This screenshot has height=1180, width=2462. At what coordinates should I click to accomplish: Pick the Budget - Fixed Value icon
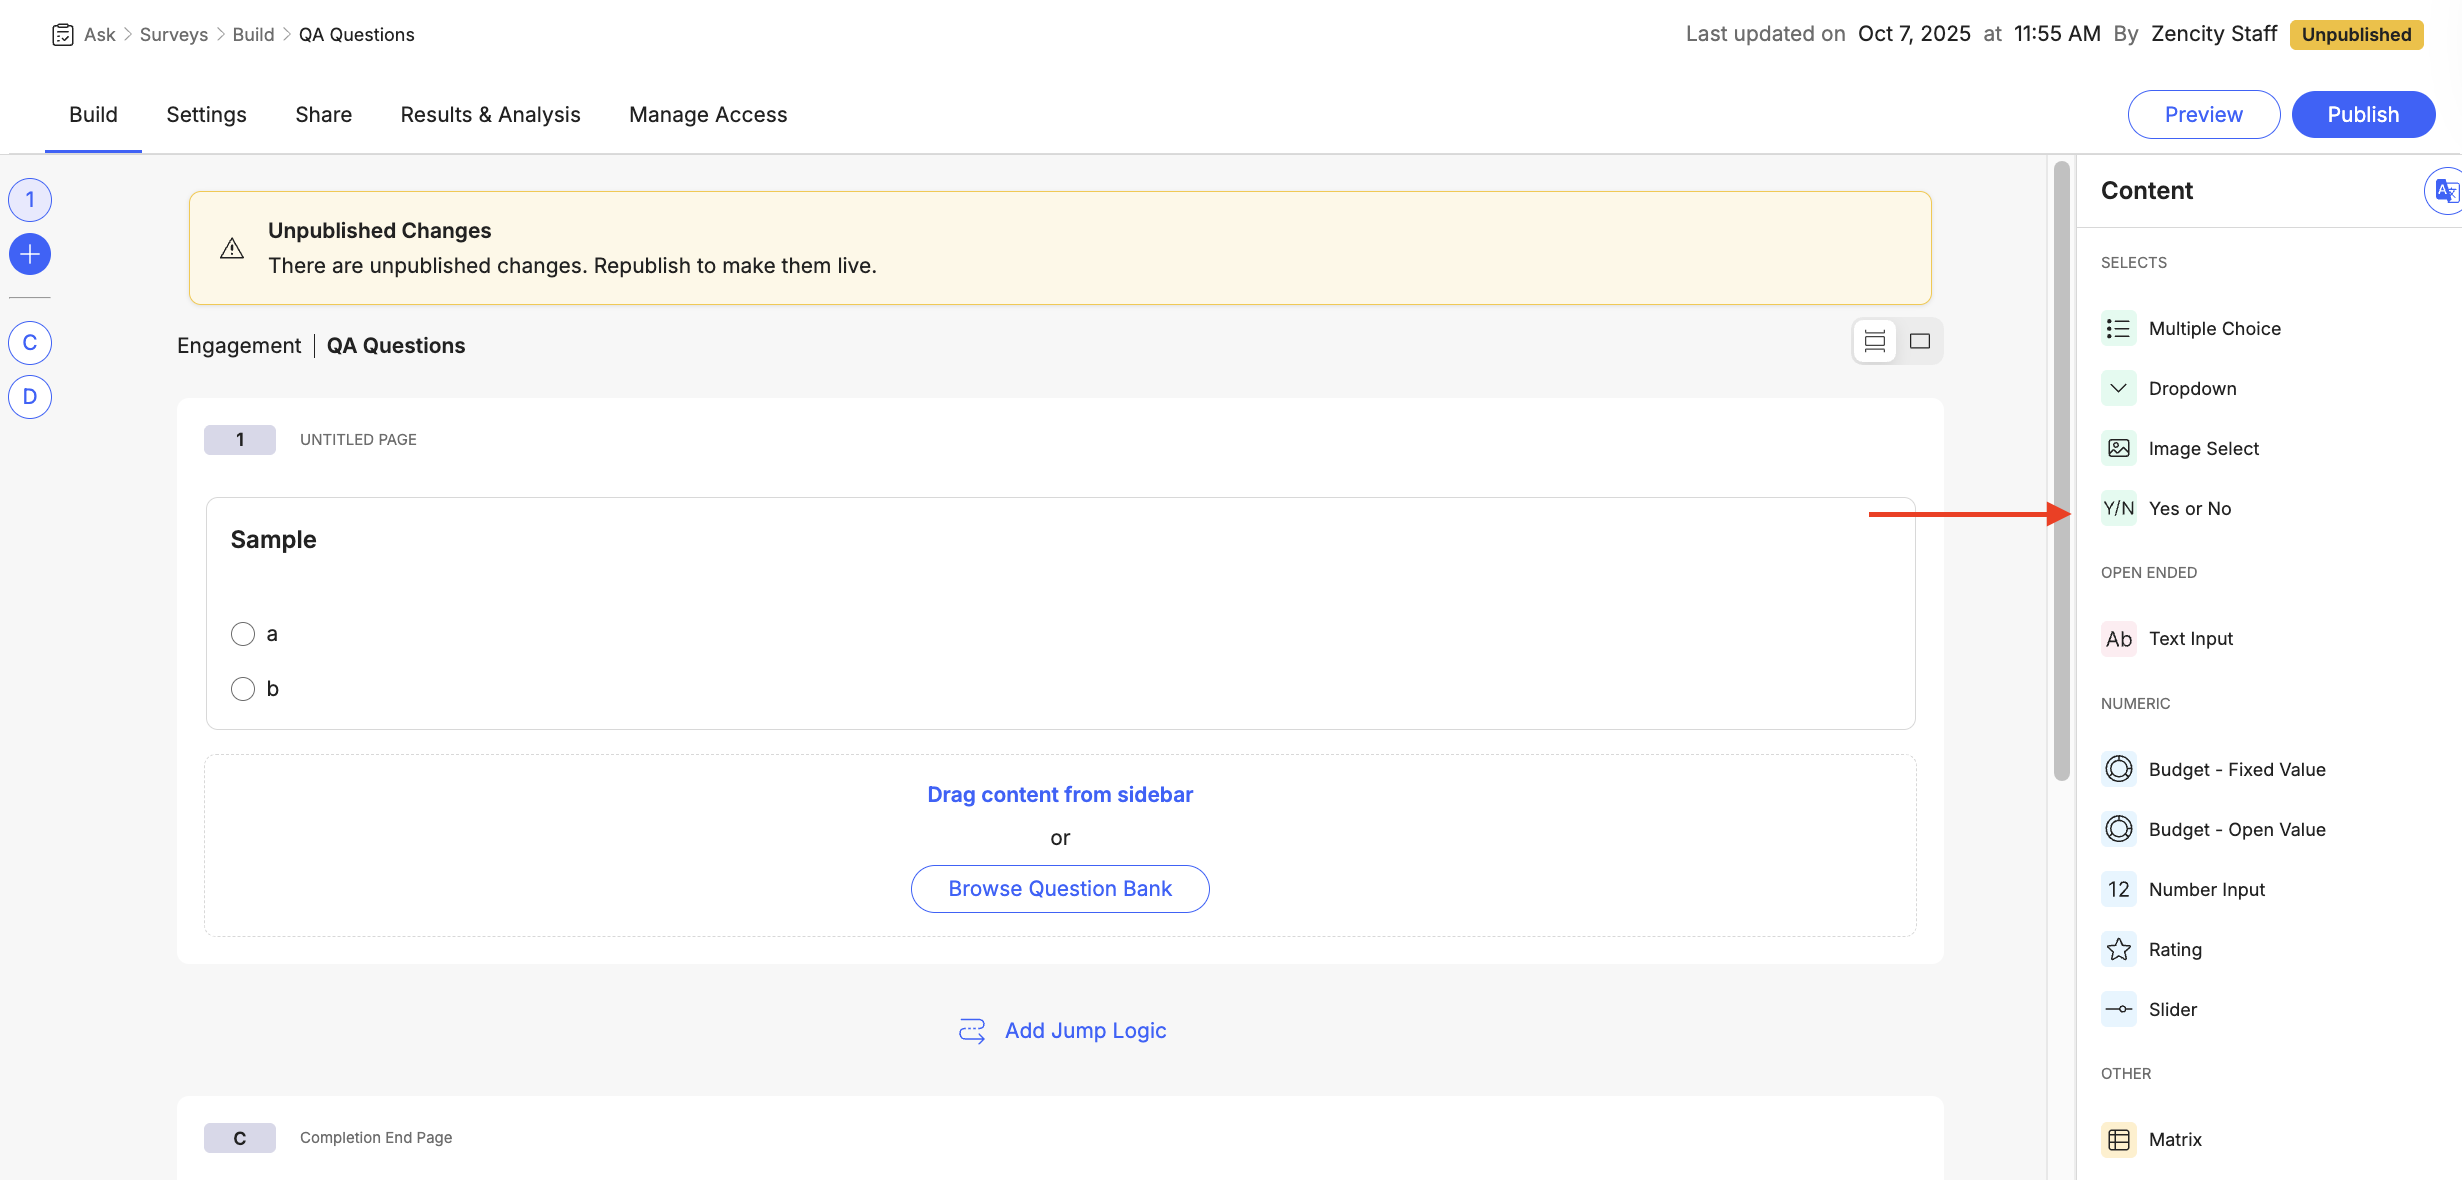[2118, 770]
